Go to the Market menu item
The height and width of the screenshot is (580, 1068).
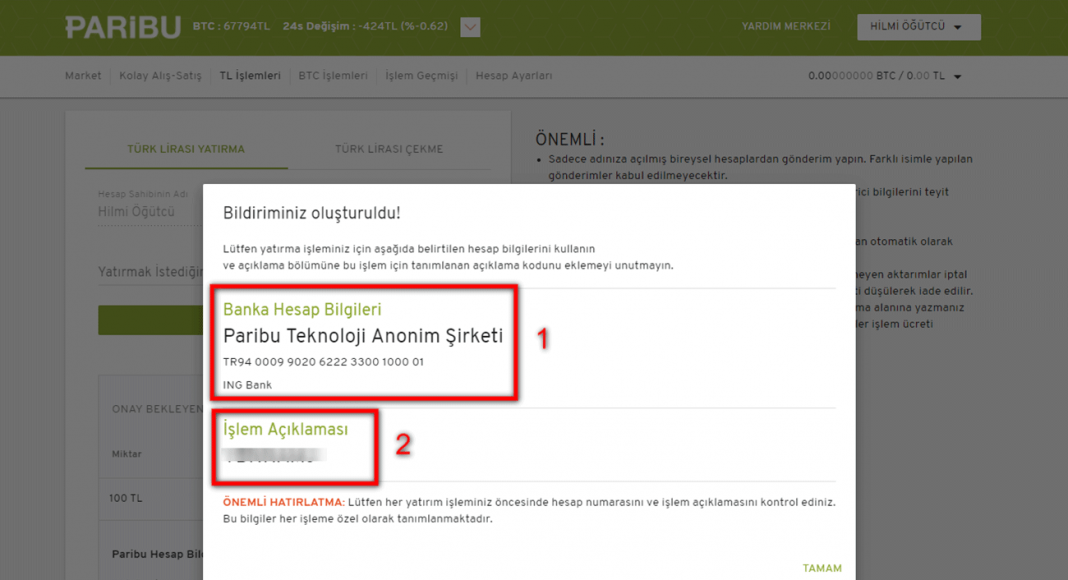point(83,76)
